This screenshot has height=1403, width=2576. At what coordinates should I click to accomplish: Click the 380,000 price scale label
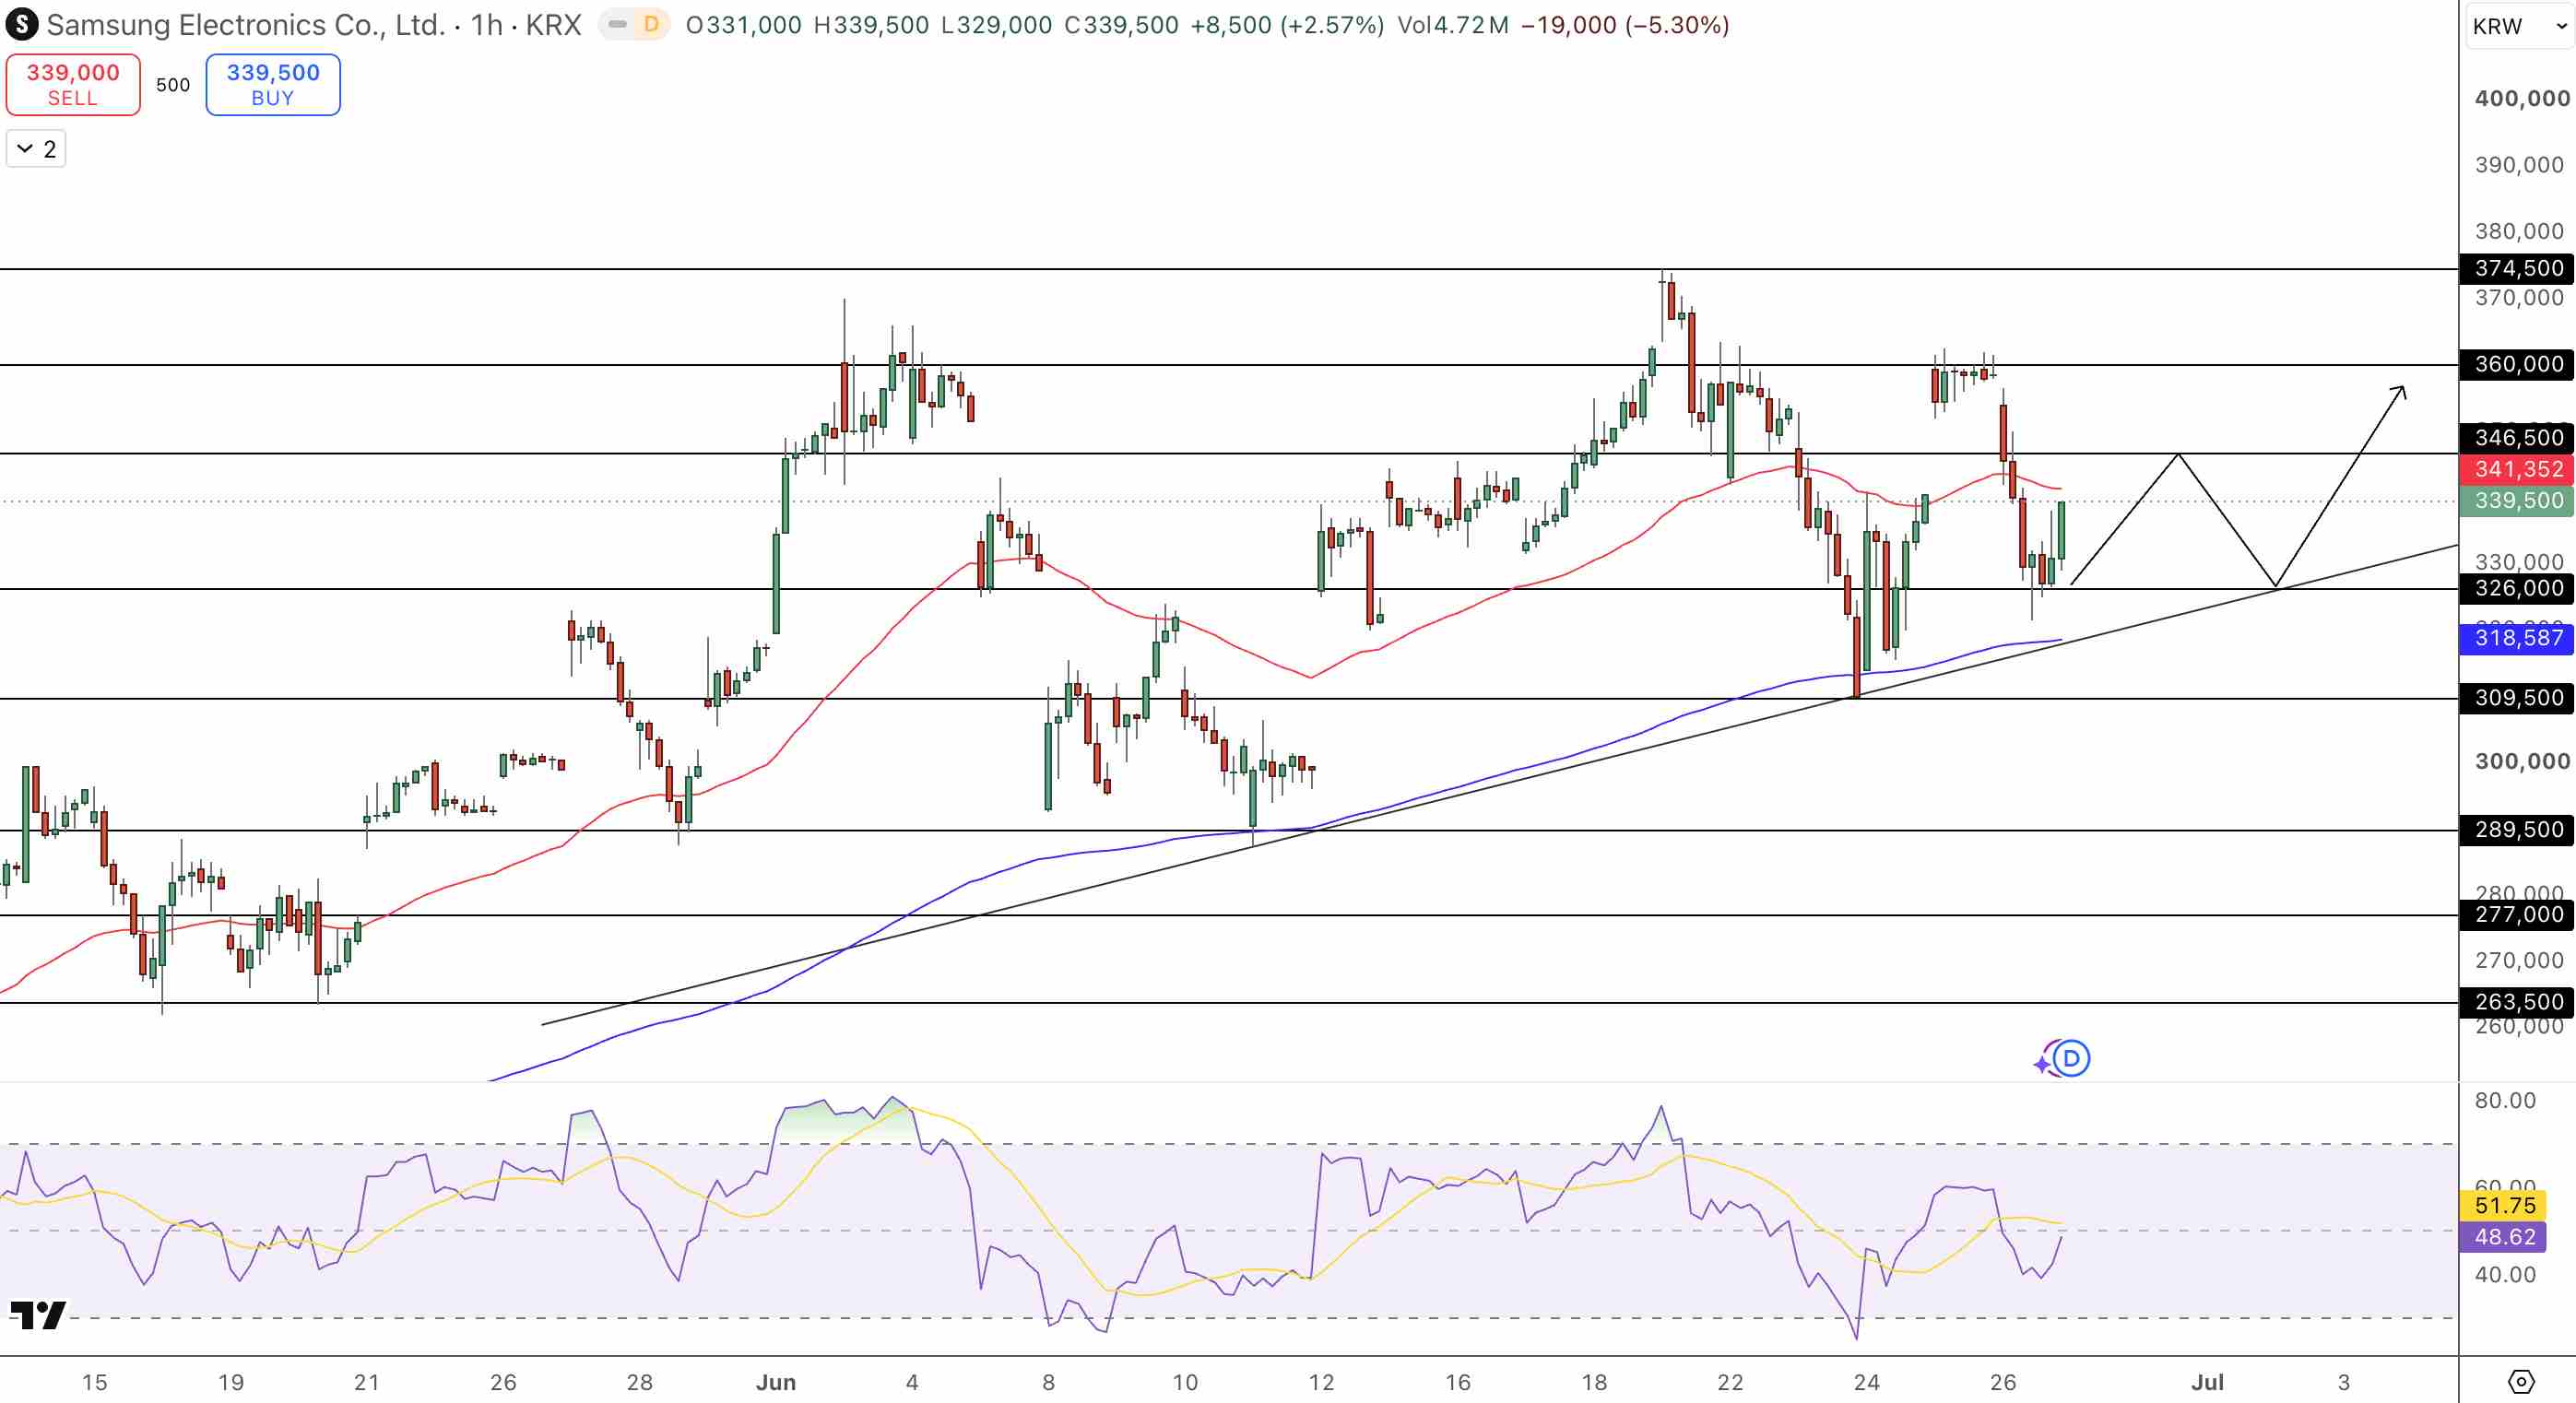click(x=2519, y=231)
